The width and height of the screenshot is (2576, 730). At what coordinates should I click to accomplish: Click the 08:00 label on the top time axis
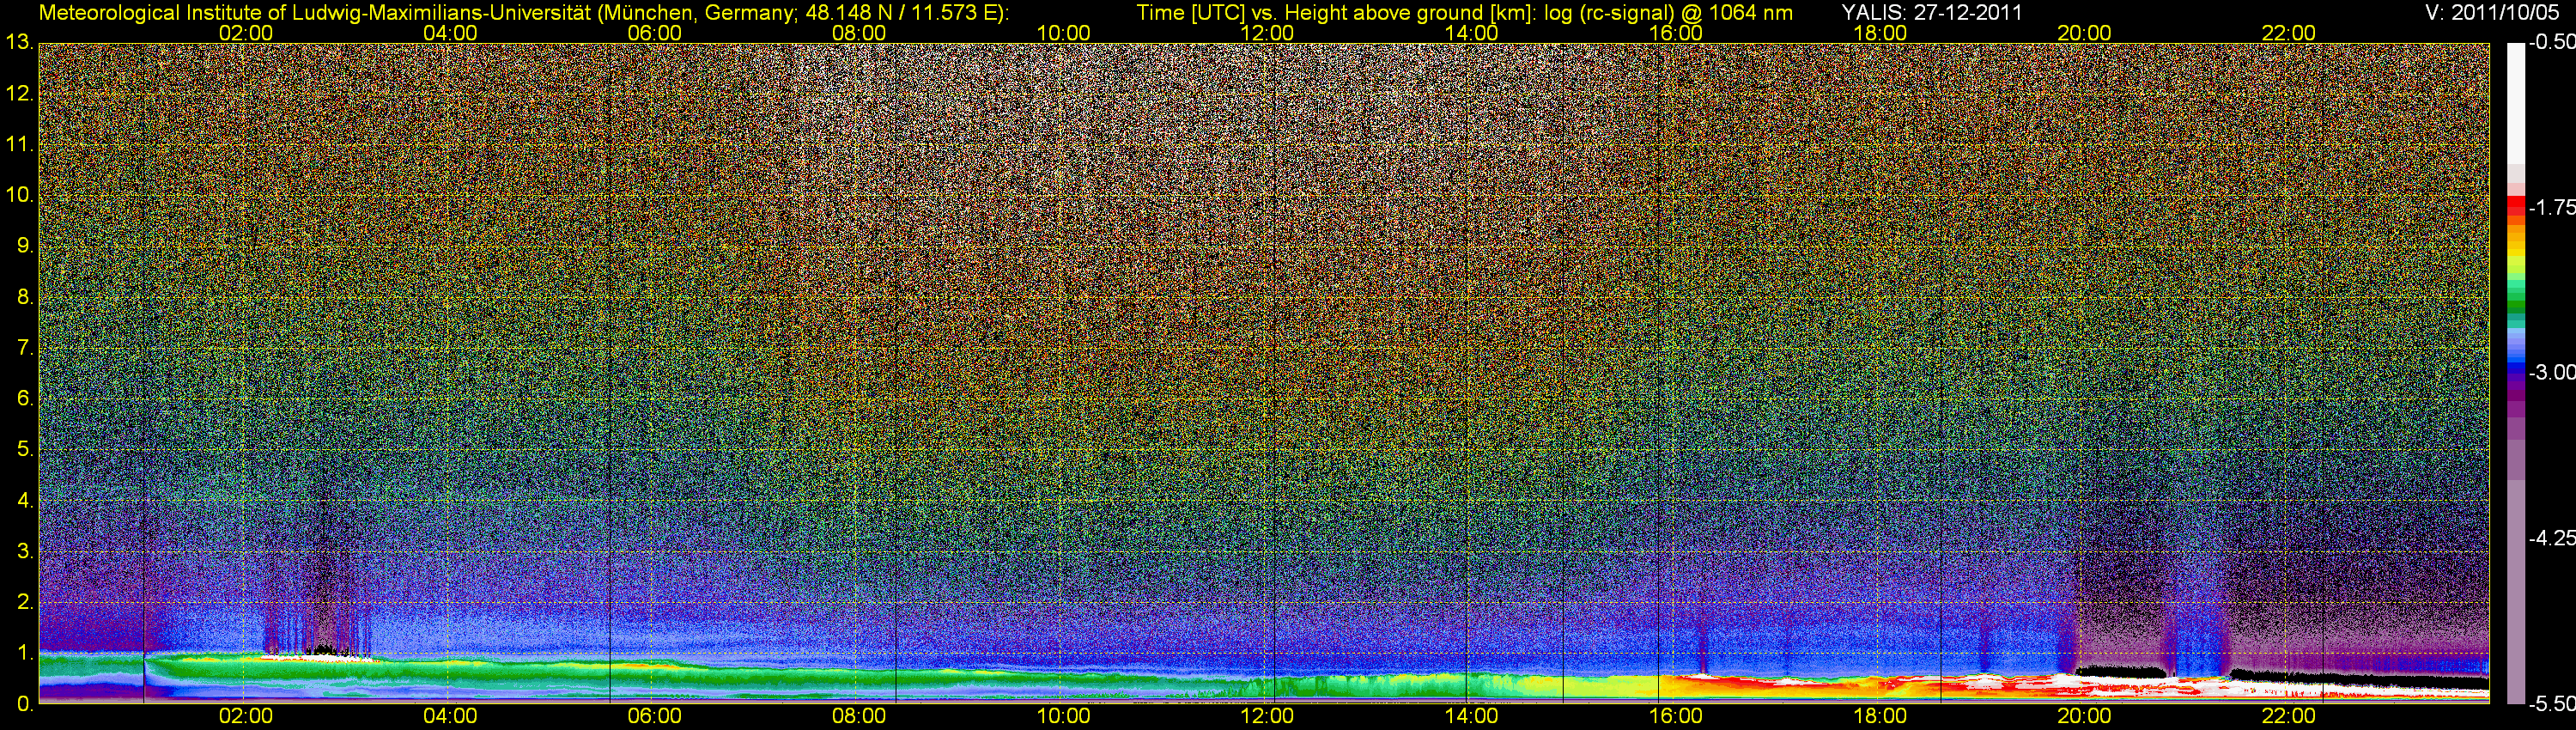(x=858, y=33)
